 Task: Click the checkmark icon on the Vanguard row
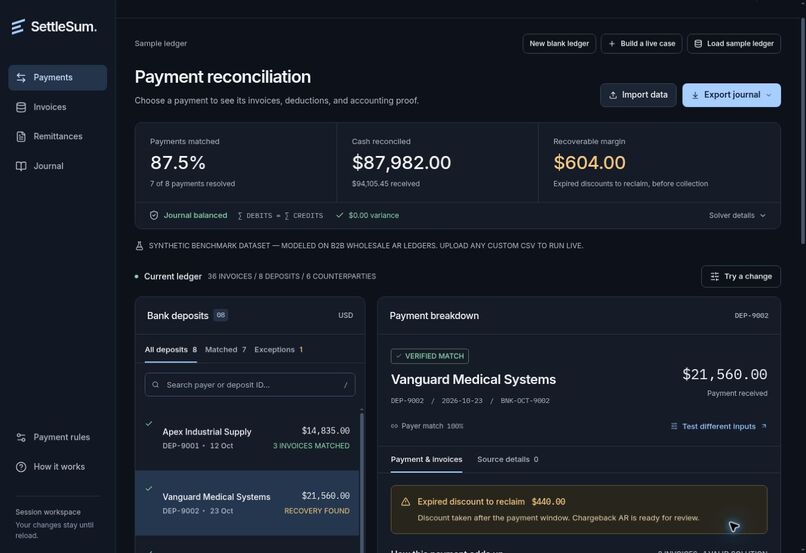149,488
